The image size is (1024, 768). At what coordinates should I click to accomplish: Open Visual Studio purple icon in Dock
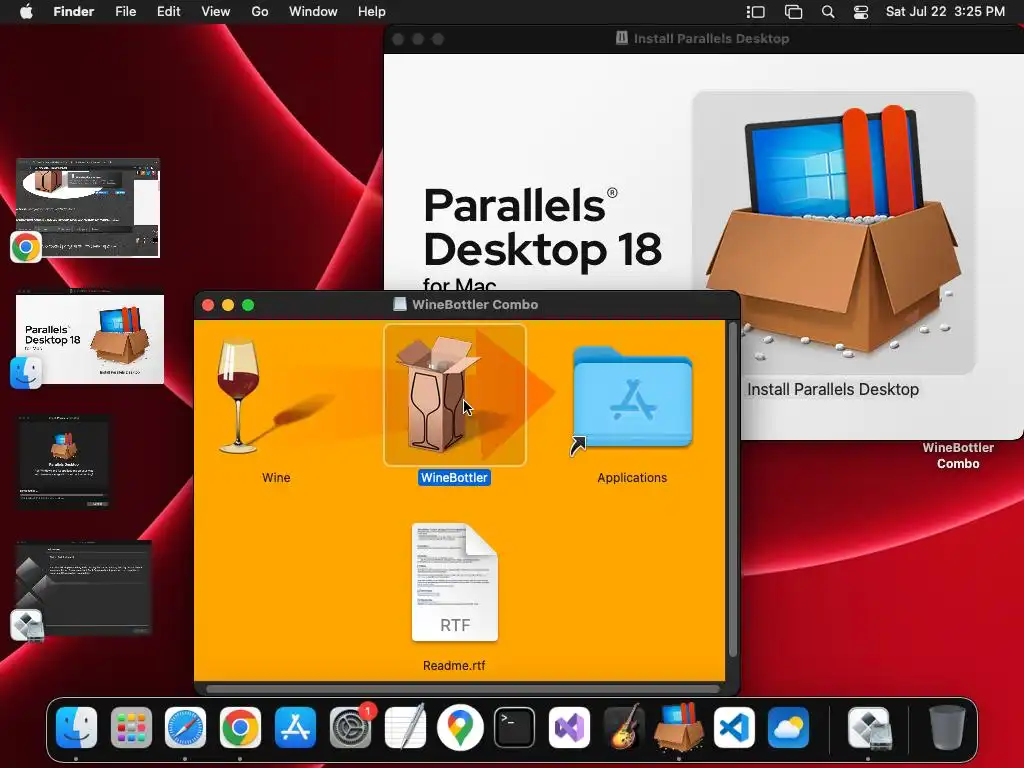tap(569, 727)
